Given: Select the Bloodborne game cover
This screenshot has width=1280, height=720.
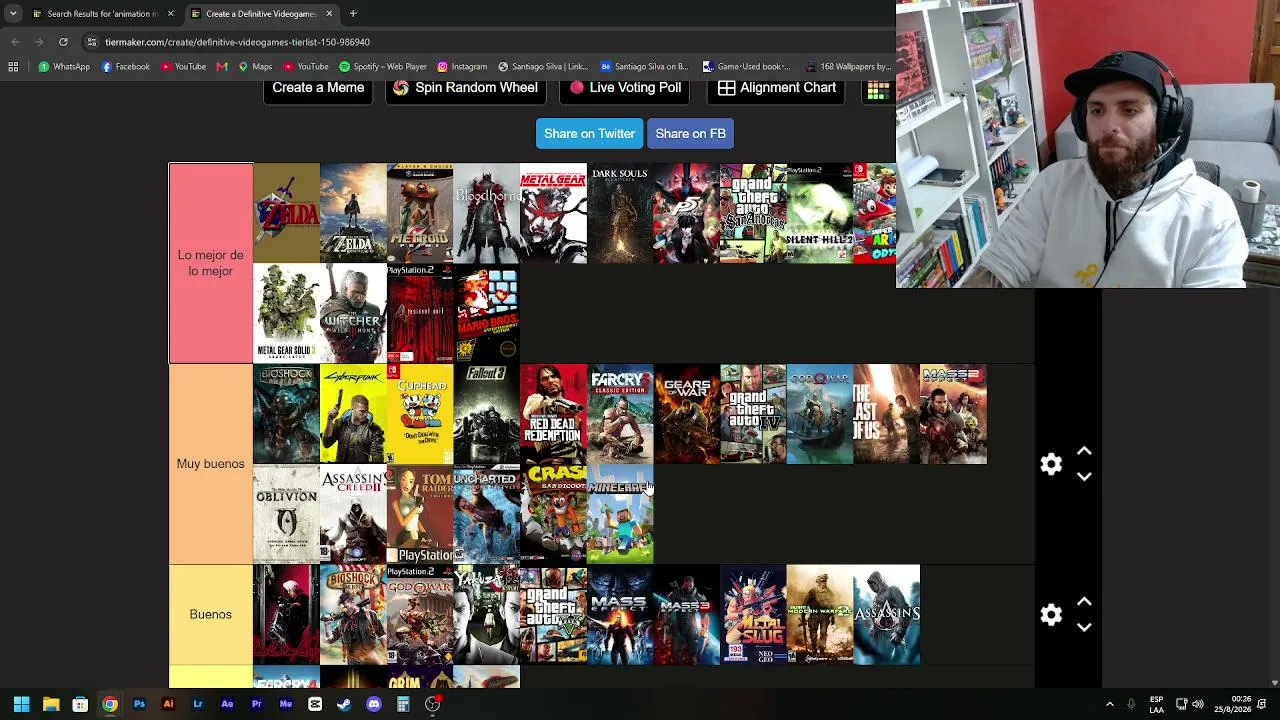Looking at the screenshot, I should (486, 213).
